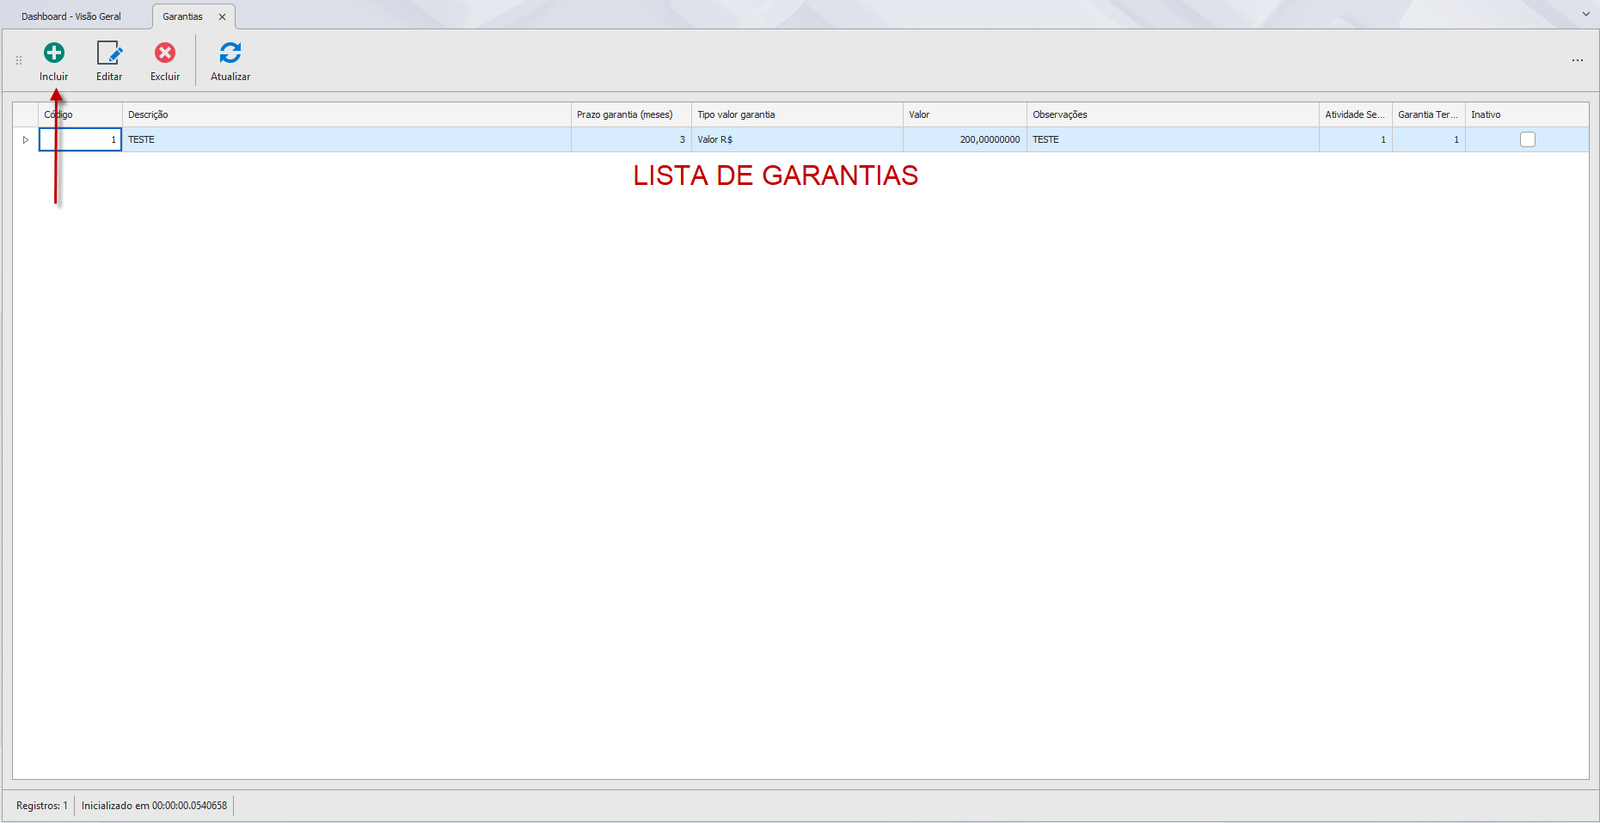
Task: Click the 'Inicializado em 00:00:00.0540658' status text
Action: pyautogui.click(x=154, y=806)
